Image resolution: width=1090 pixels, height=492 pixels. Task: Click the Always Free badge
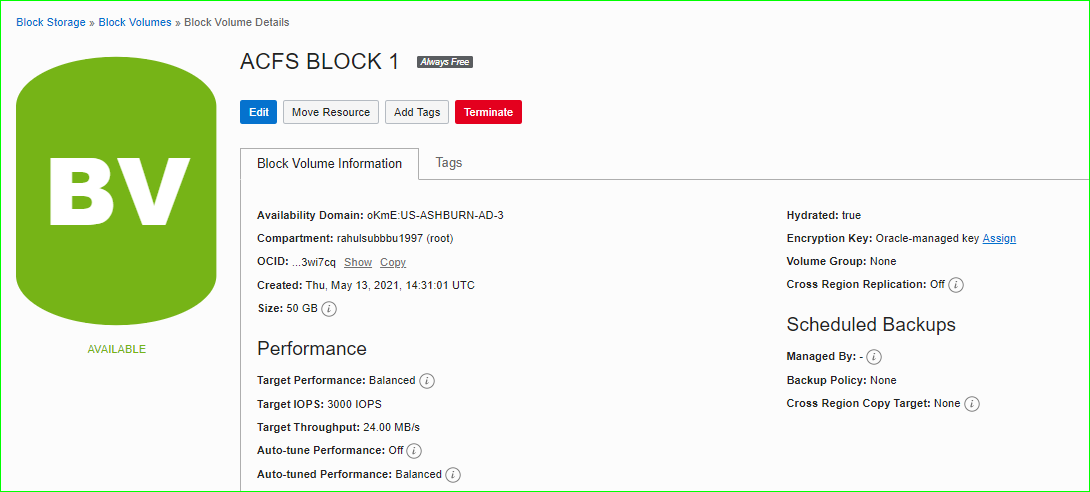445,62
